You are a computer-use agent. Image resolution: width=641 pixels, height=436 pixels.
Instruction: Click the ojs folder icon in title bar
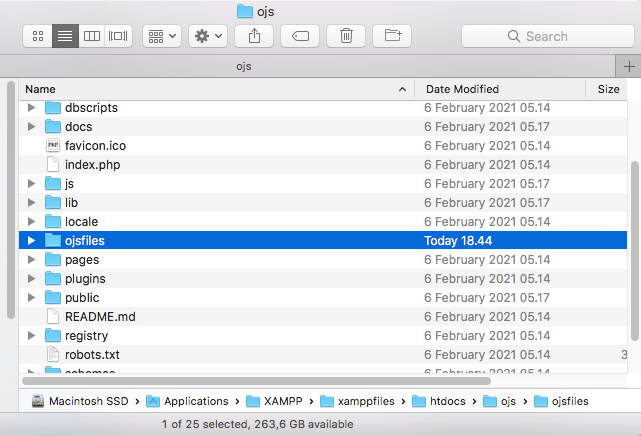(245, 11)
